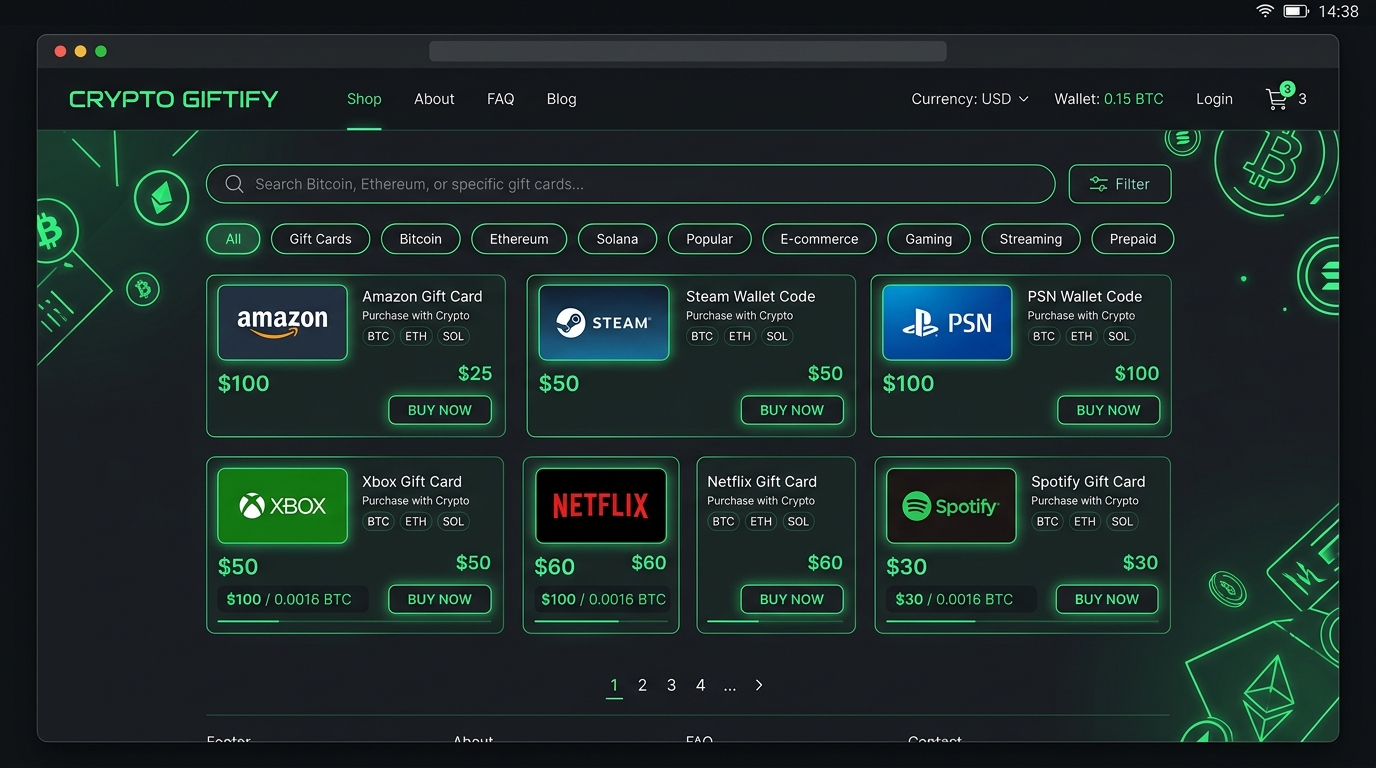The image size is (1376, 768).
Task: Select BTC tag on Amazon Gift Card
Action: [x=378, y=336]
